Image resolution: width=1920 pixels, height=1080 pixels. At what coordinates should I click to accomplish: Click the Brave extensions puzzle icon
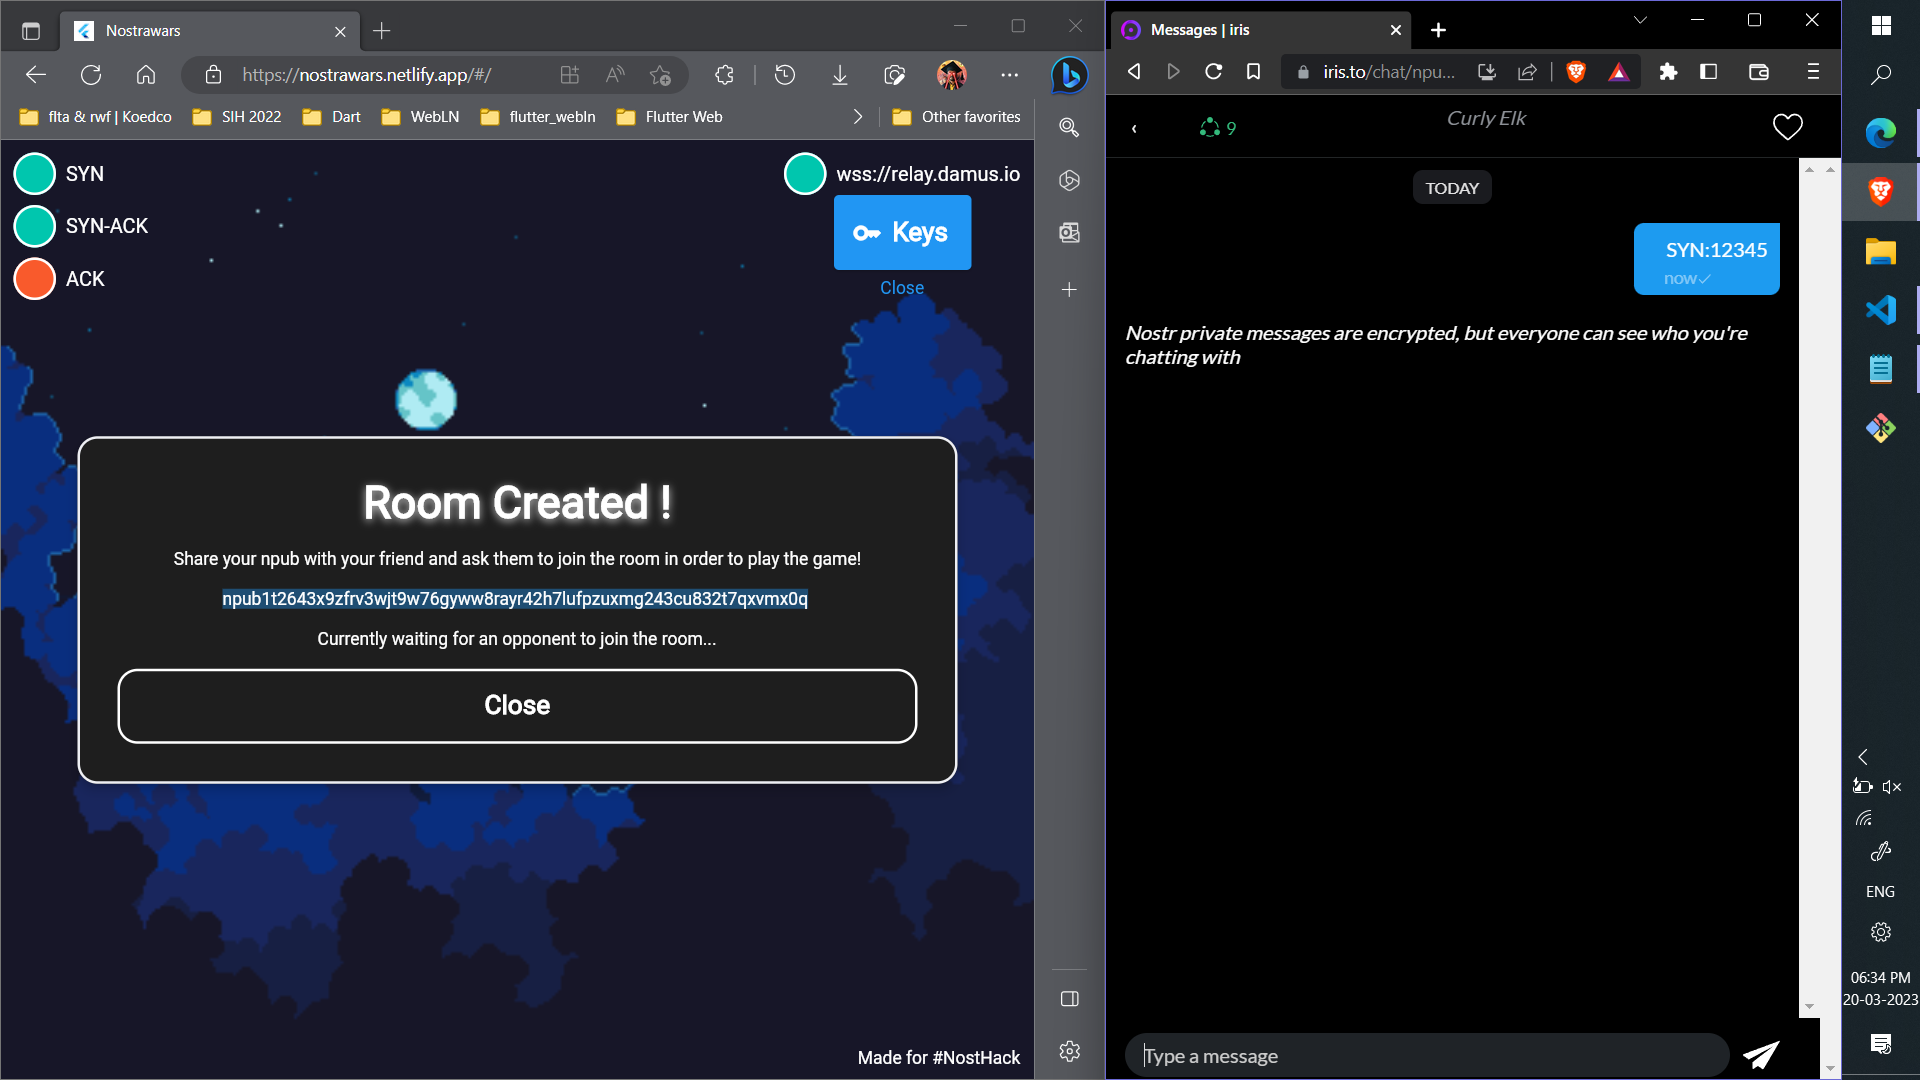1668,72
